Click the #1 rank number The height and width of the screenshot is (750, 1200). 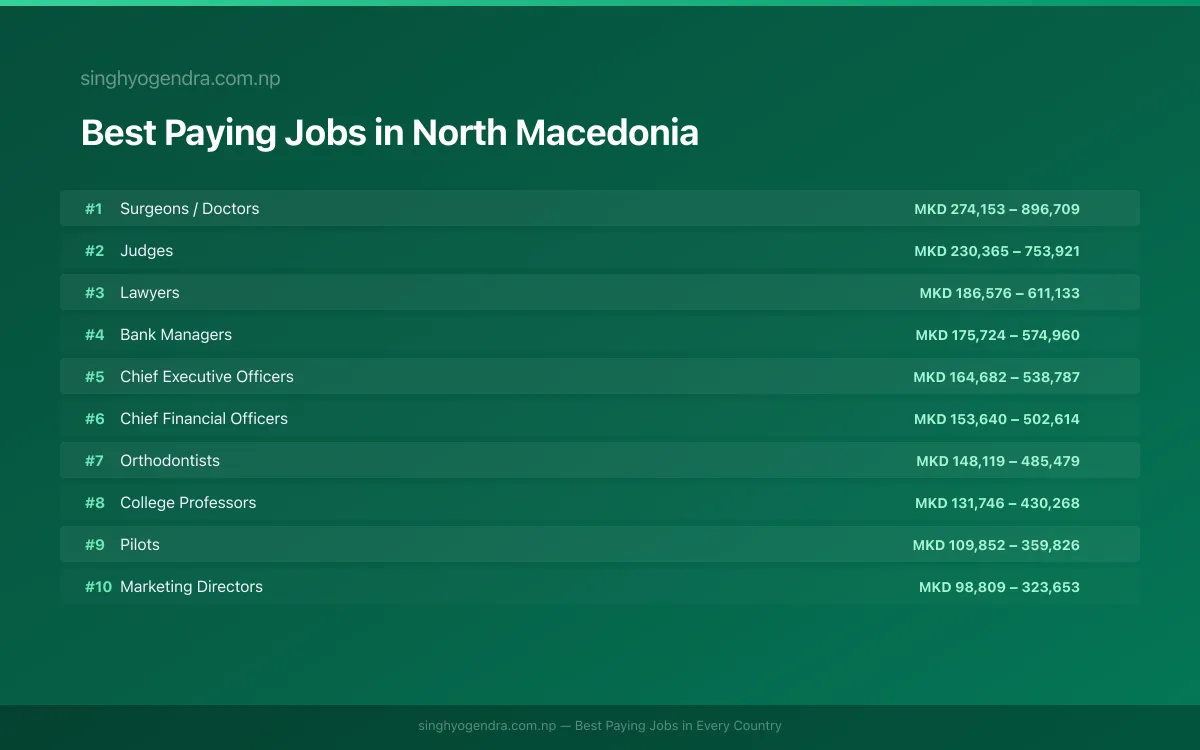click(94, 209)
